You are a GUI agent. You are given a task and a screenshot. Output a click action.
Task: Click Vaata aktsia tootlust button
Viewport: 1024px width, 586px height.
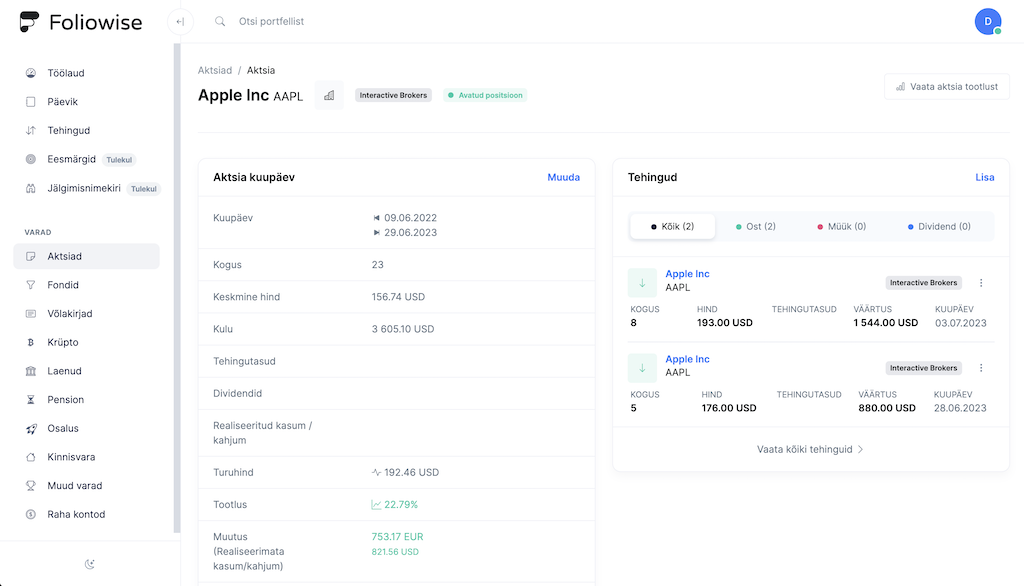pos(946,87)
